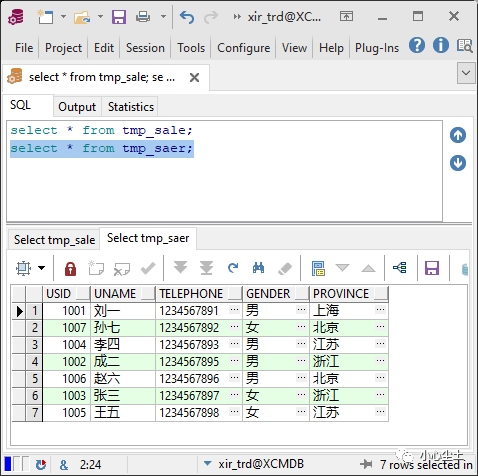Expand the New document dropdown arrow

click(x=63, y=16)
